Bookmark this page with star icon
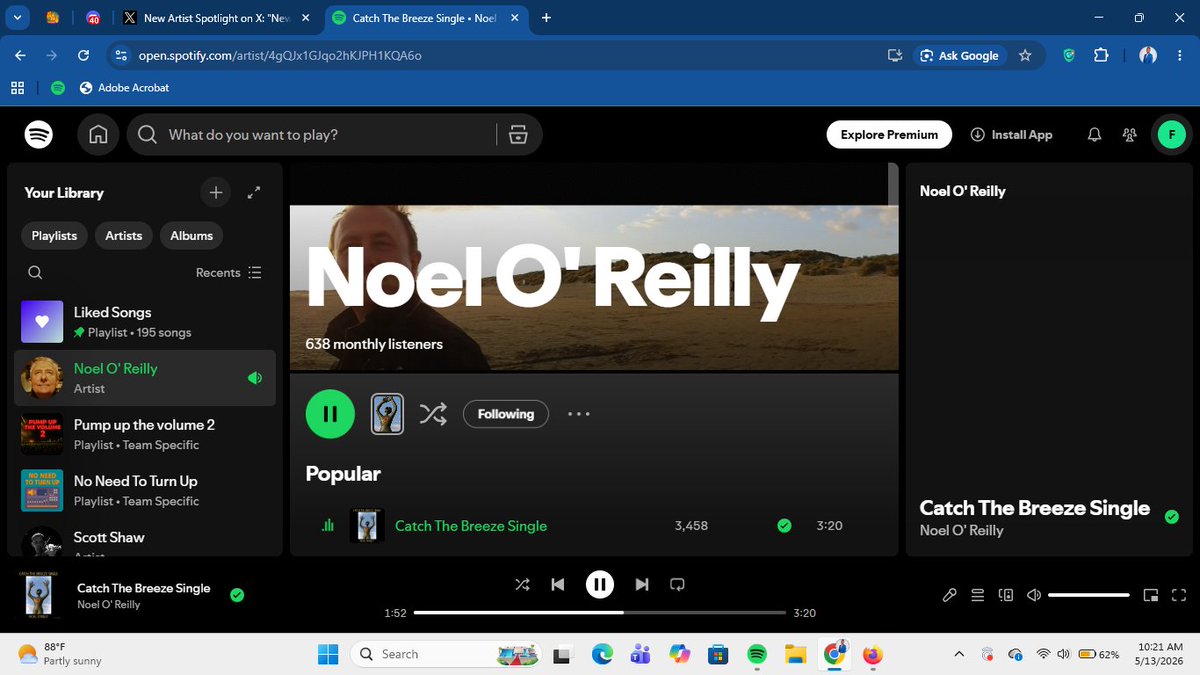This screenshot has height=675, width=1200. click(x=1025, y=56)
